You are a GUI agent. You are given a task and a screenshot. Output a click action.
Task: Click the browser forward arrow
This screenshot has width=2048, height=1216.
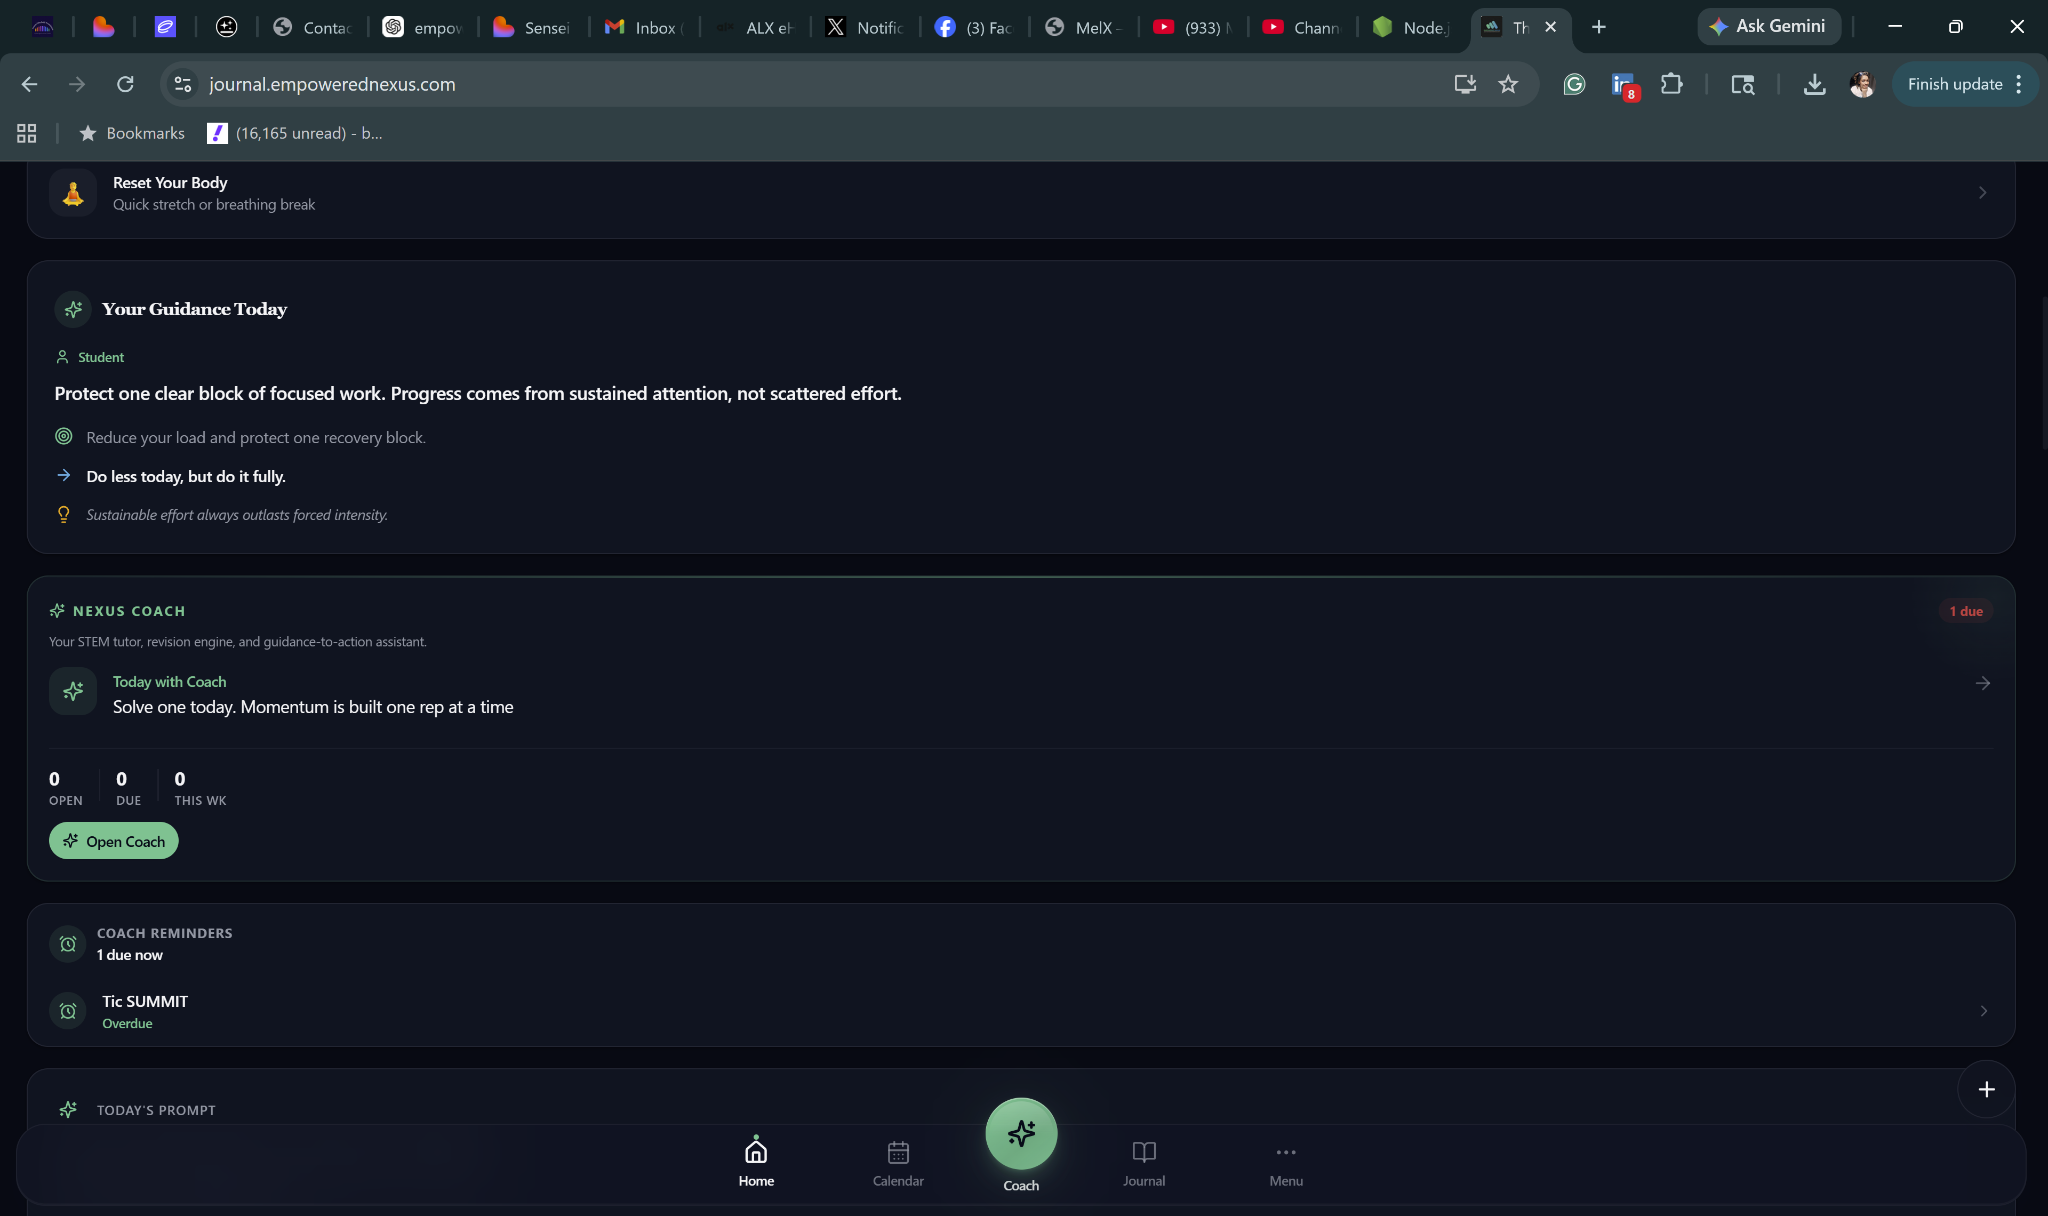point(77,84)
